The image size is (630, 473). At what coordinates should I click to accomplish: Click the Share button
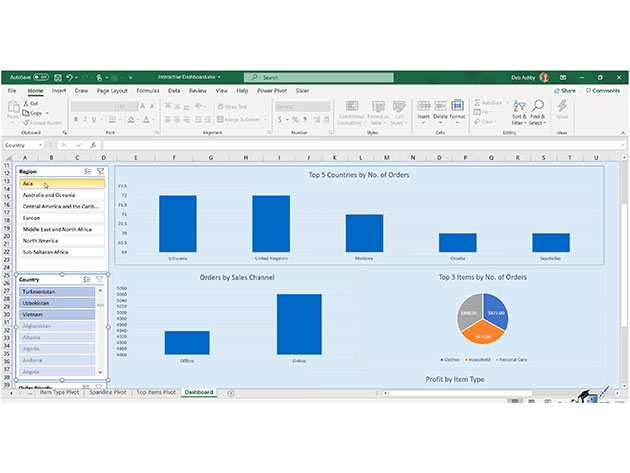[565, 91]
